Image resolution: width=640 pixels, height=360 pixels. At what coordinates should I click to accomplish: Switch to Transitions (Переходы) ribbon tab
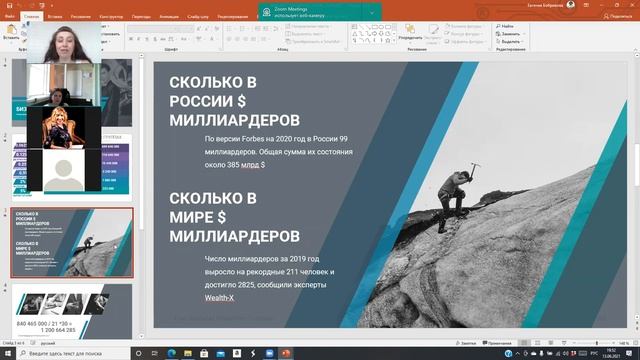[x=141, y=17]
